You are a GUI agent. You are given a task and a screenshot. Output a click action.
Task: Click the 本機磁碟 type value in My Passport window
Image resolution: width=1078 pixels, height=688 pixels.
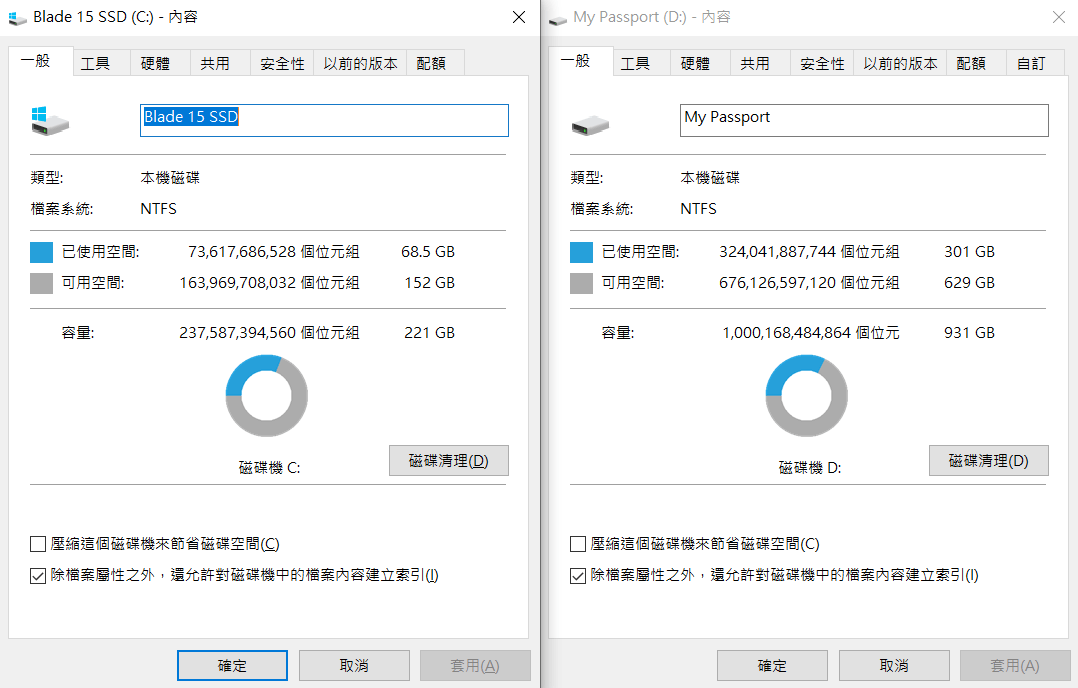tap(710, 178)
